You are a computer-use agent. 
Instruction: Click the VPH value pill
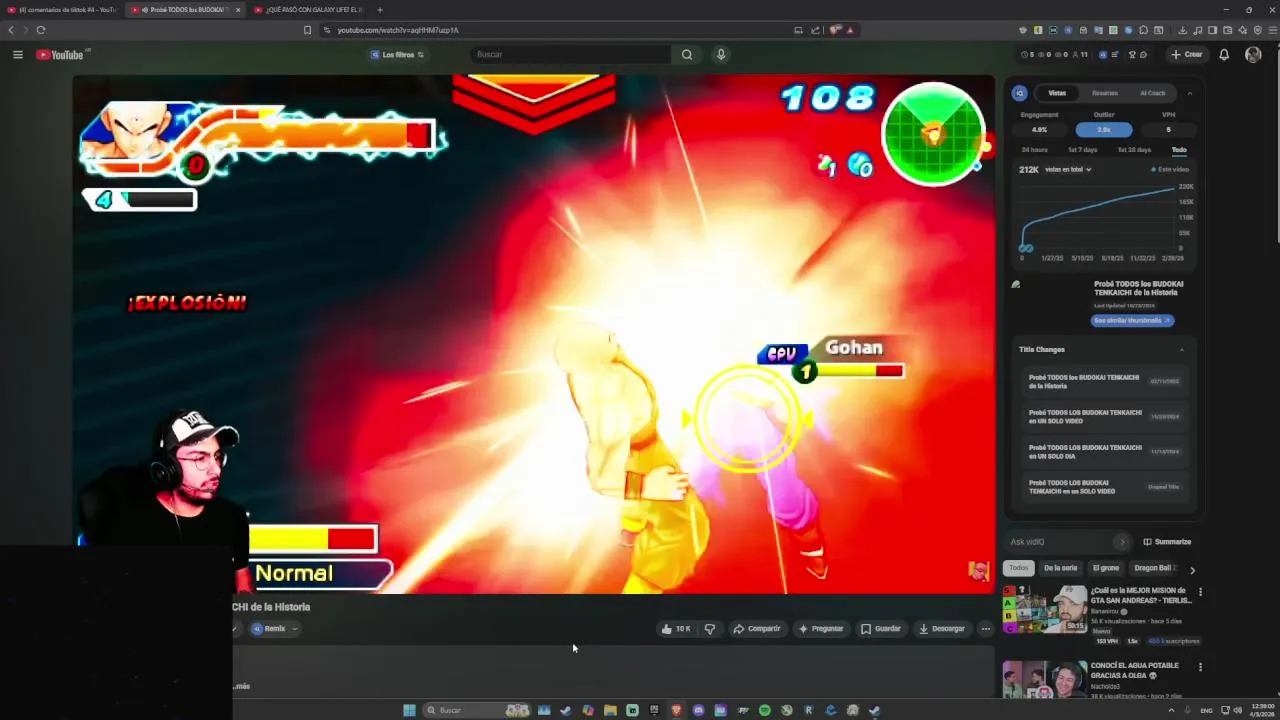click(x=1168, y=130)
